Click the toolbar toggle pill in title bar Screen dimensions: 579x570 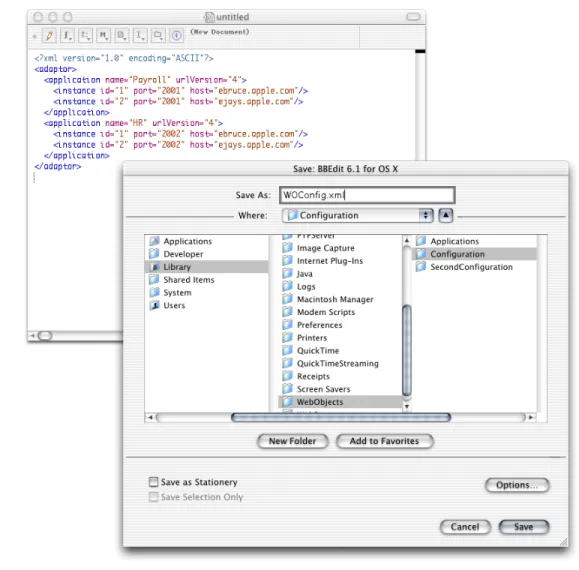pos(413,17)
